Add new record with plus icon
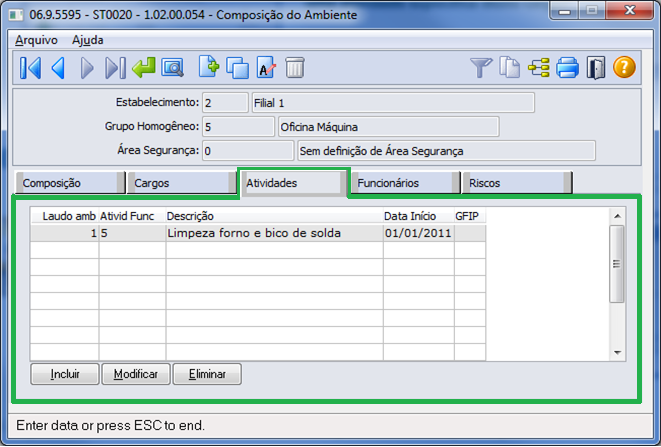This screenshot has width=661, height=447. (x=209, y=67)
